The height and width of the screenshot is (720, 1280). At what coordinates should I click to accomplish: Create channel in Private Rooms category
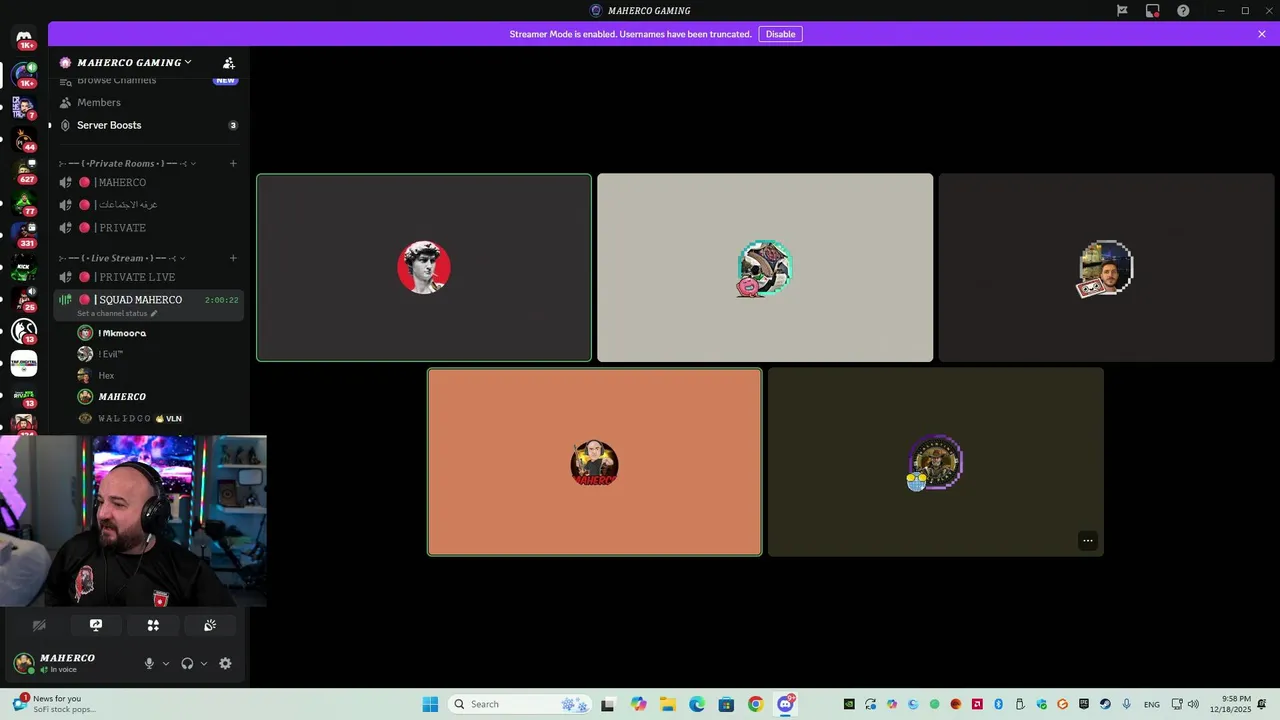coord(233,163)
